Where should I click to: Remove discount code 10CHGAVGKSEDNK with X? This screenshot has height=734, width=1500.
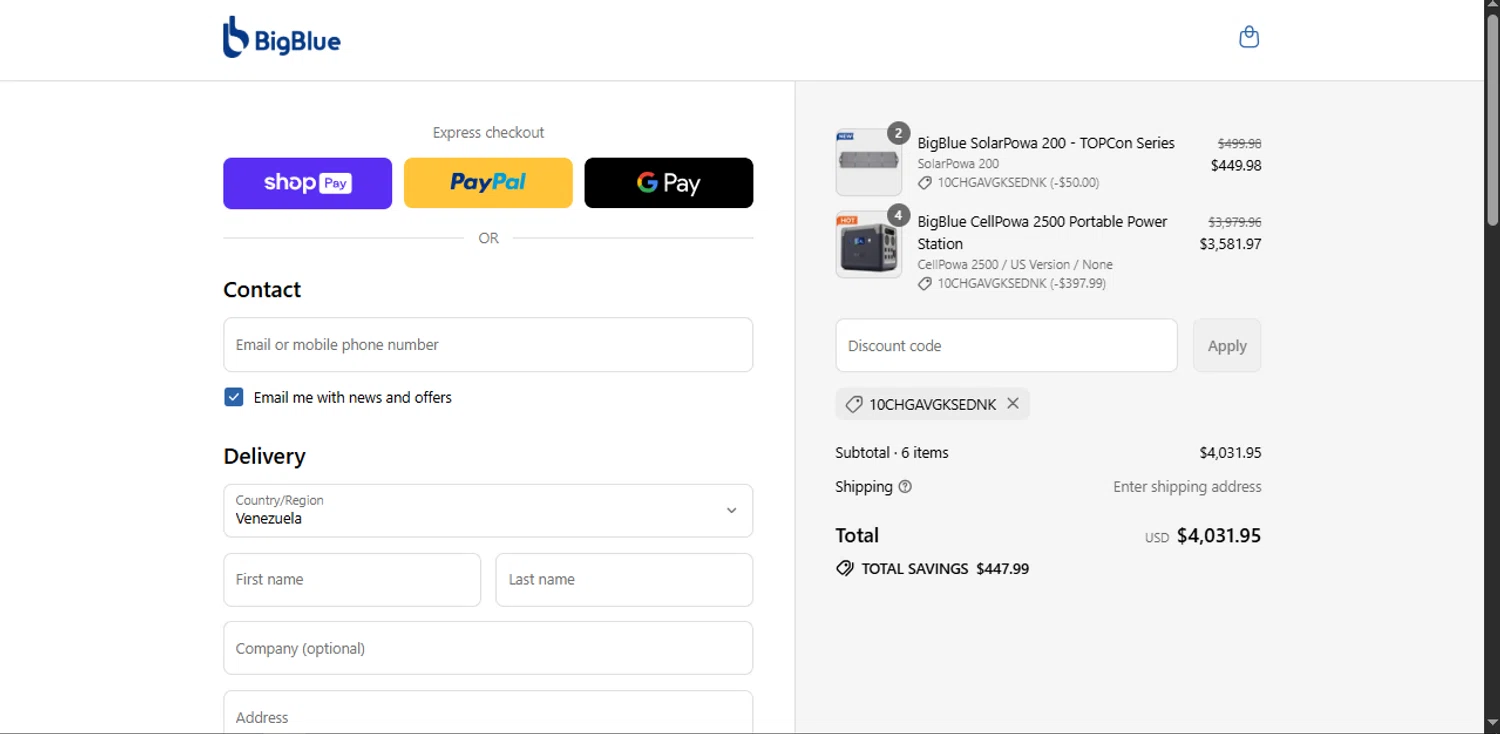click(1013, 403)
